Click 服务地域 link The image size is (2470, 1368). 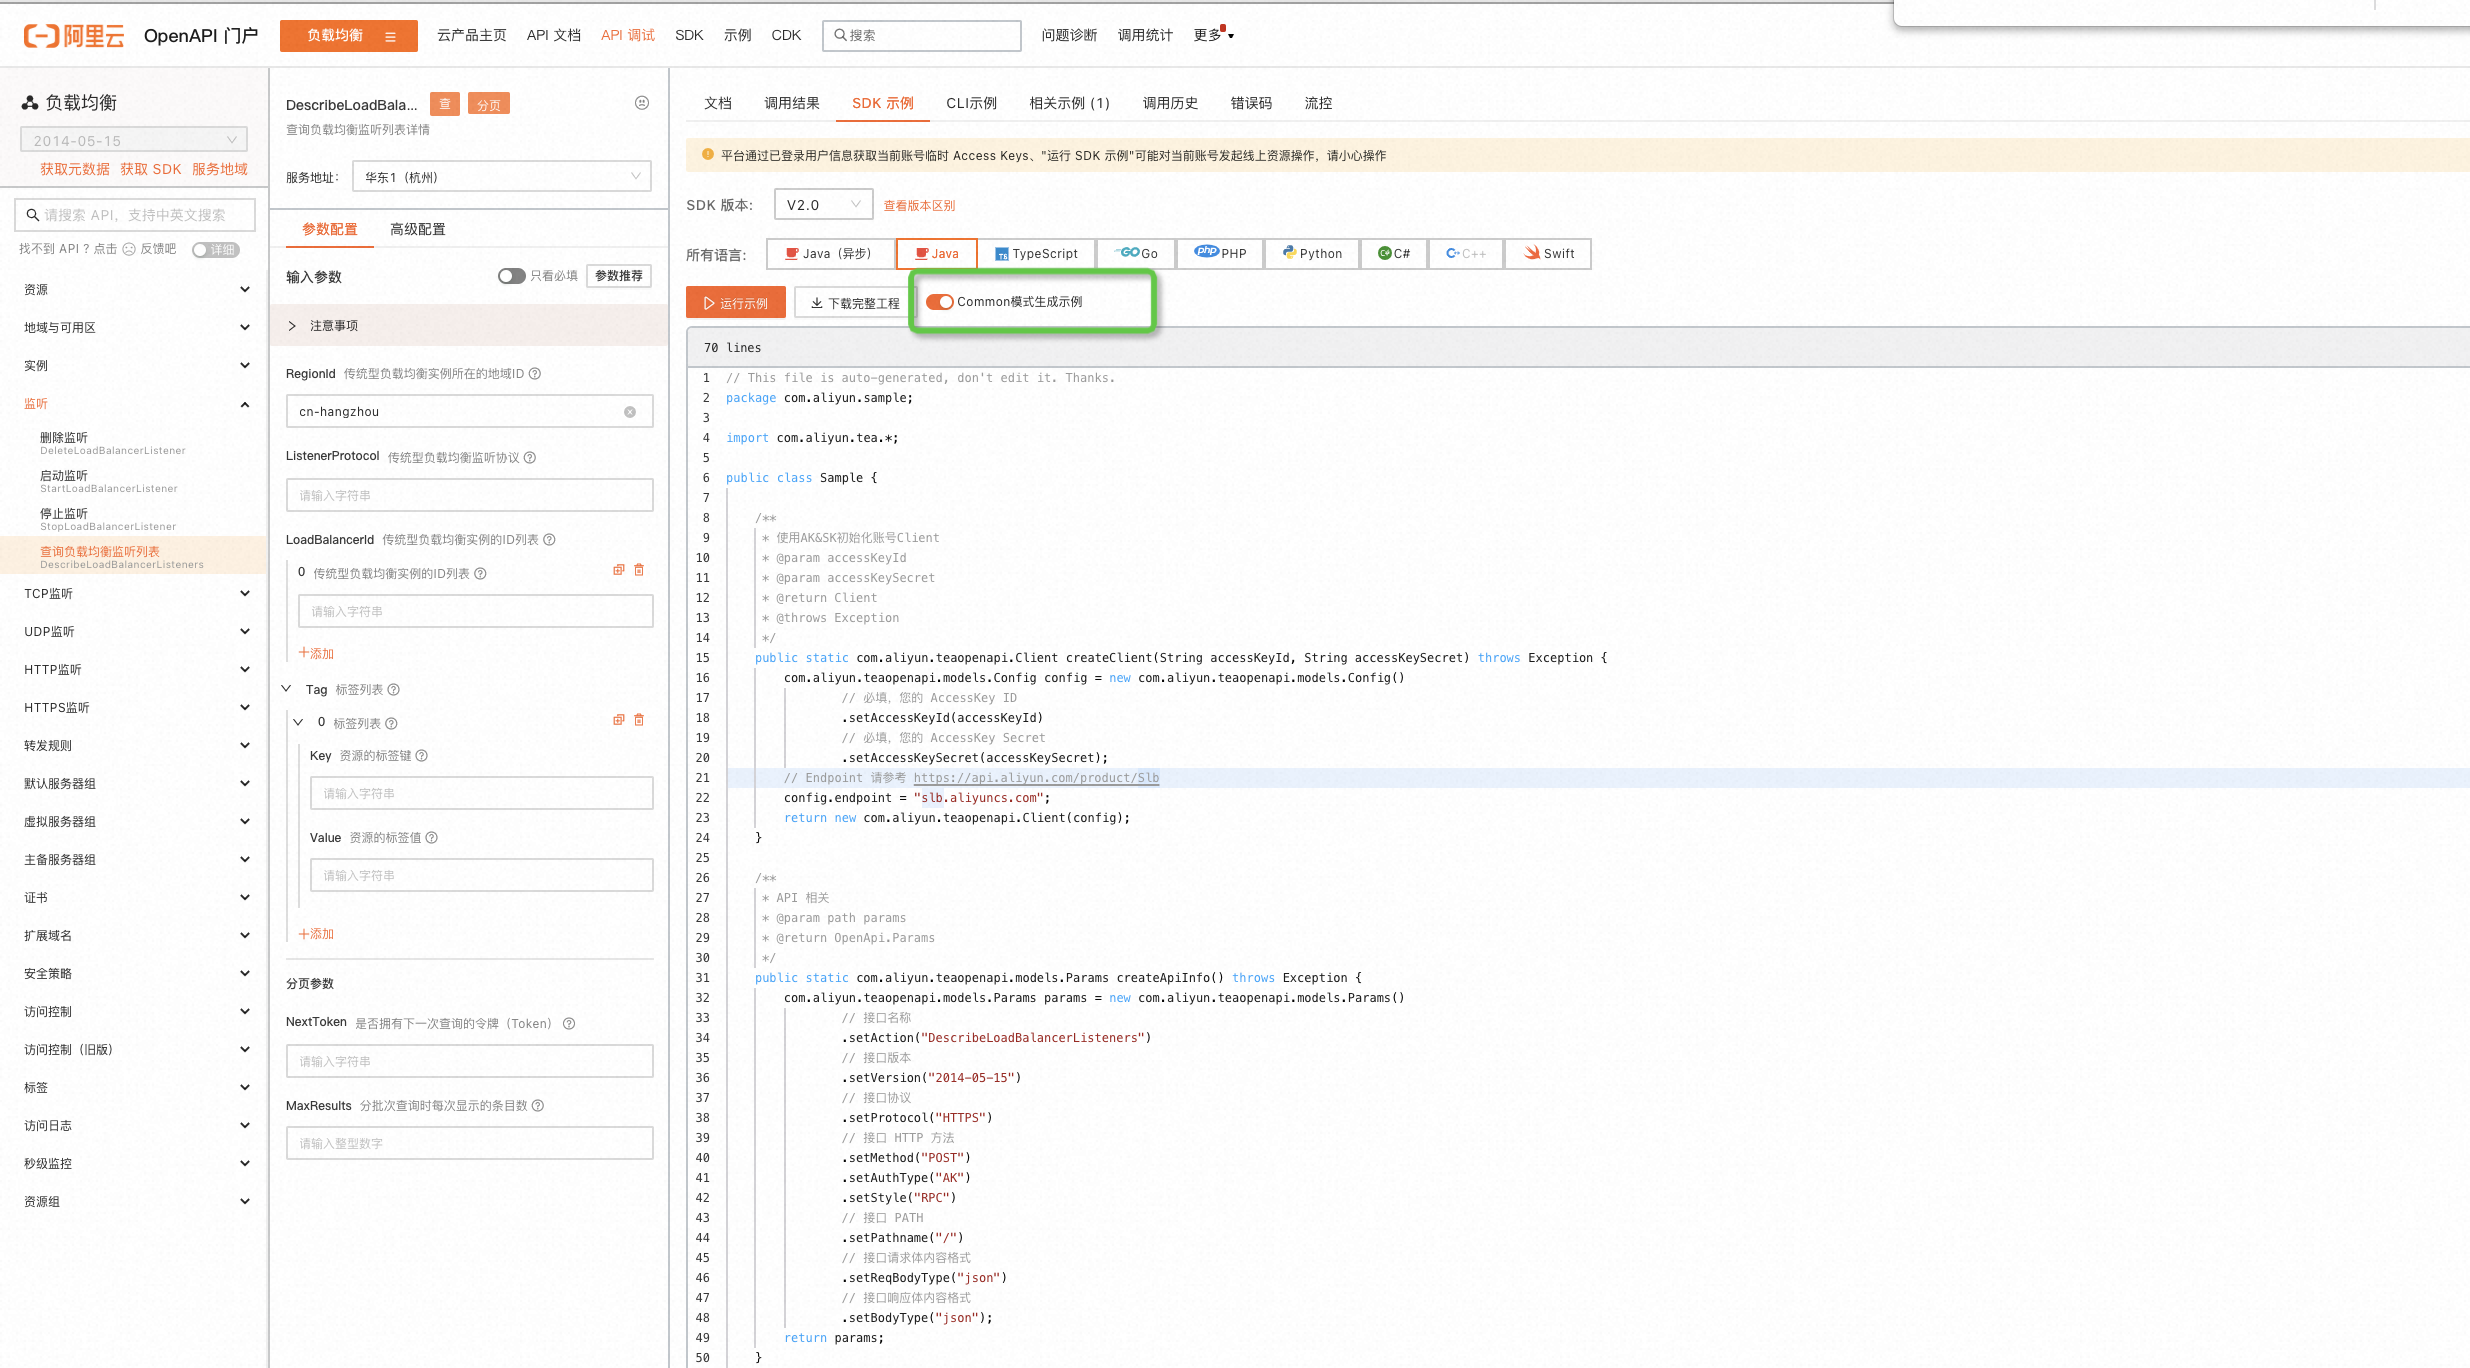tap(219, 169)
